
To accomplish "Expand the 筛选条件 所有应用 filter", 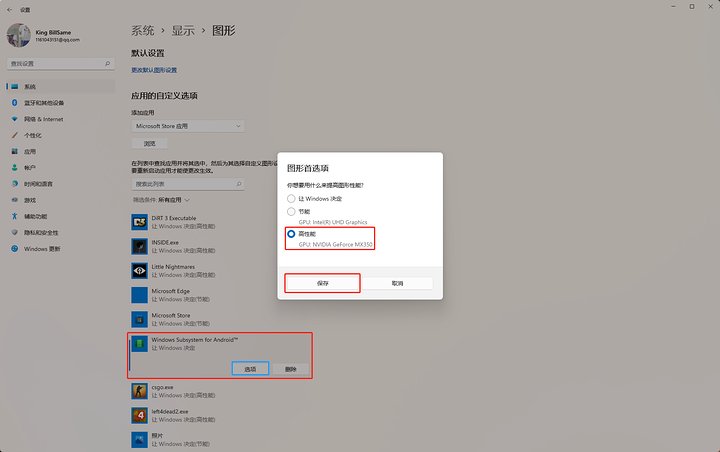I will (162, 200).
